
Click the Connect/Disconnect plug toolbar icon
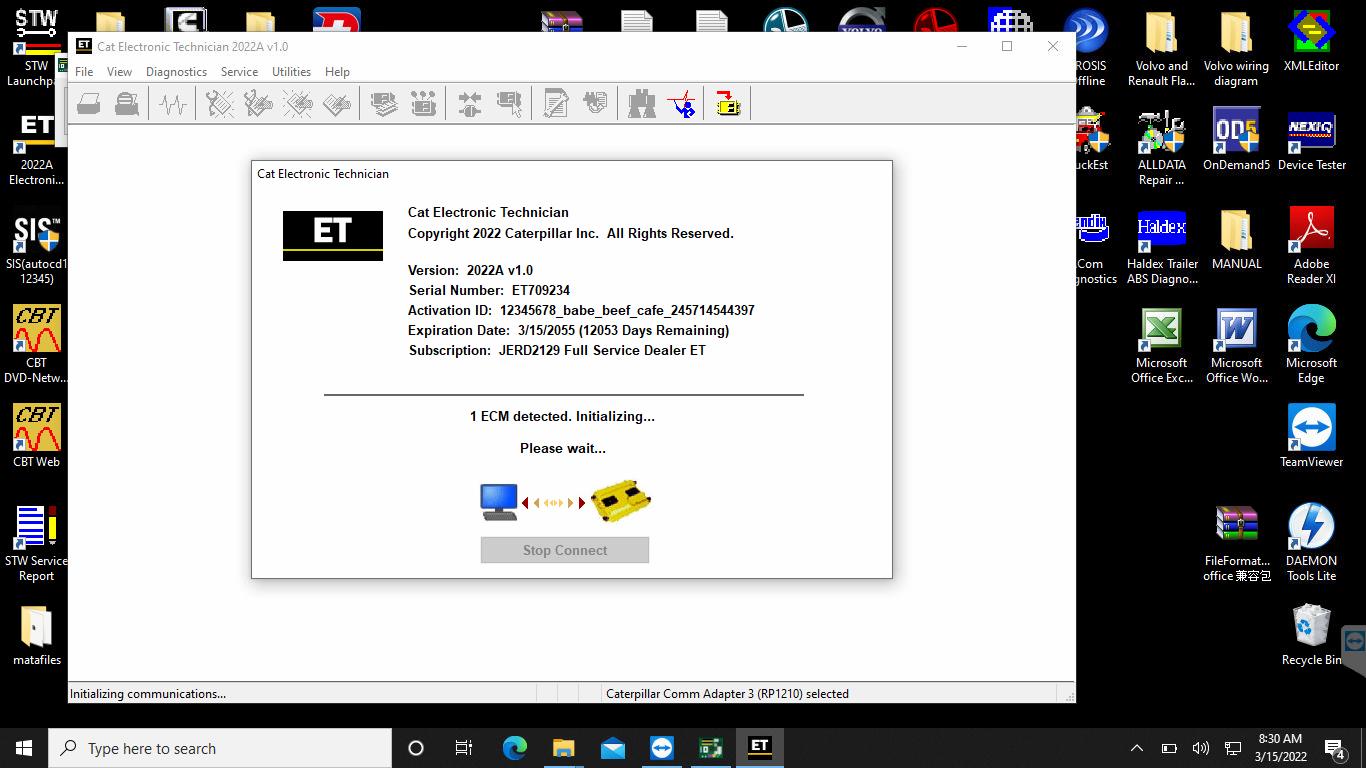[470, 103]
